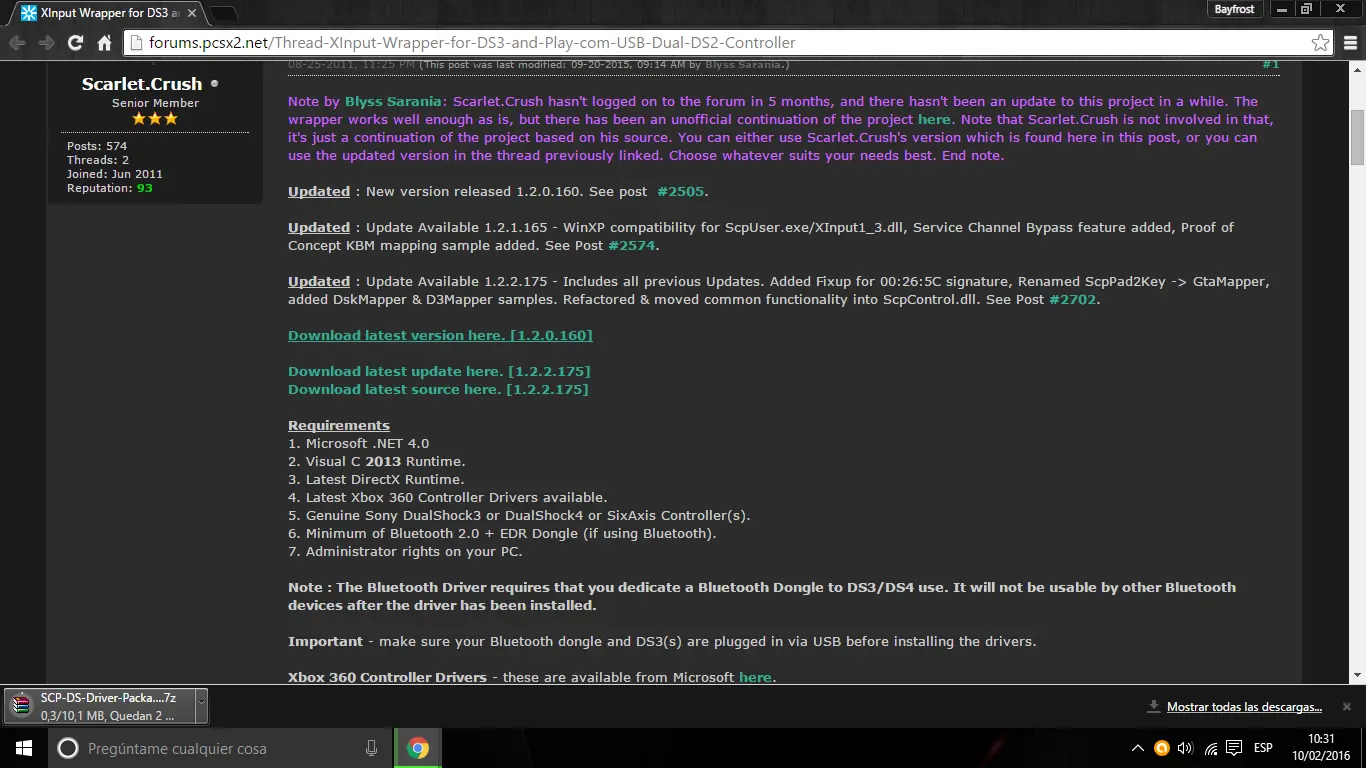Show hidden system tray icons

[1138, 748]
